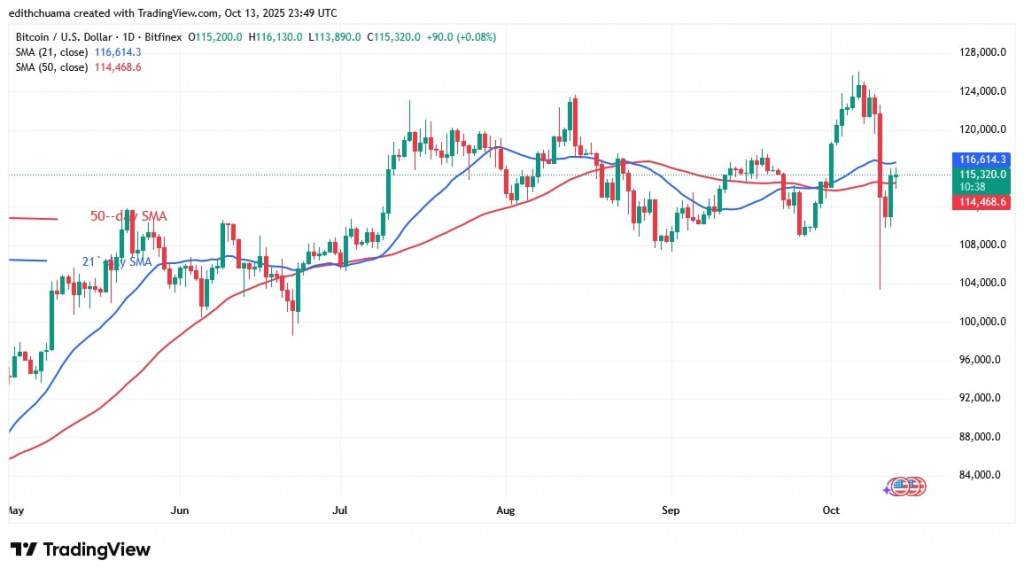The width and height of the screenshot is (1024, 576).
Task: Click the Aug label on the time axis
Action: click(505, 510)
